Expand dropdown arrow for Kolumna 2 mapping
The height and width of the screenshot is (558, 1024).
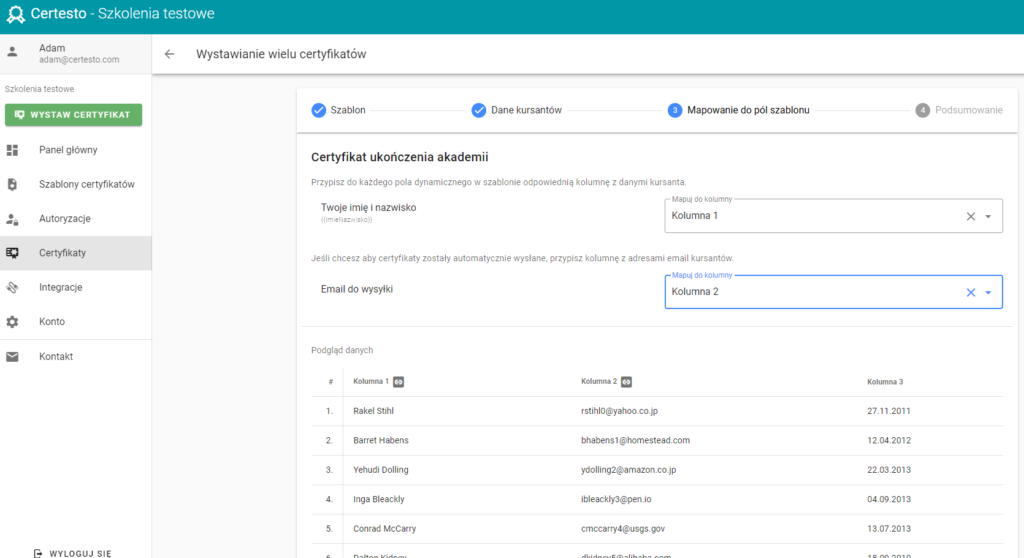[x=988, y=293]
